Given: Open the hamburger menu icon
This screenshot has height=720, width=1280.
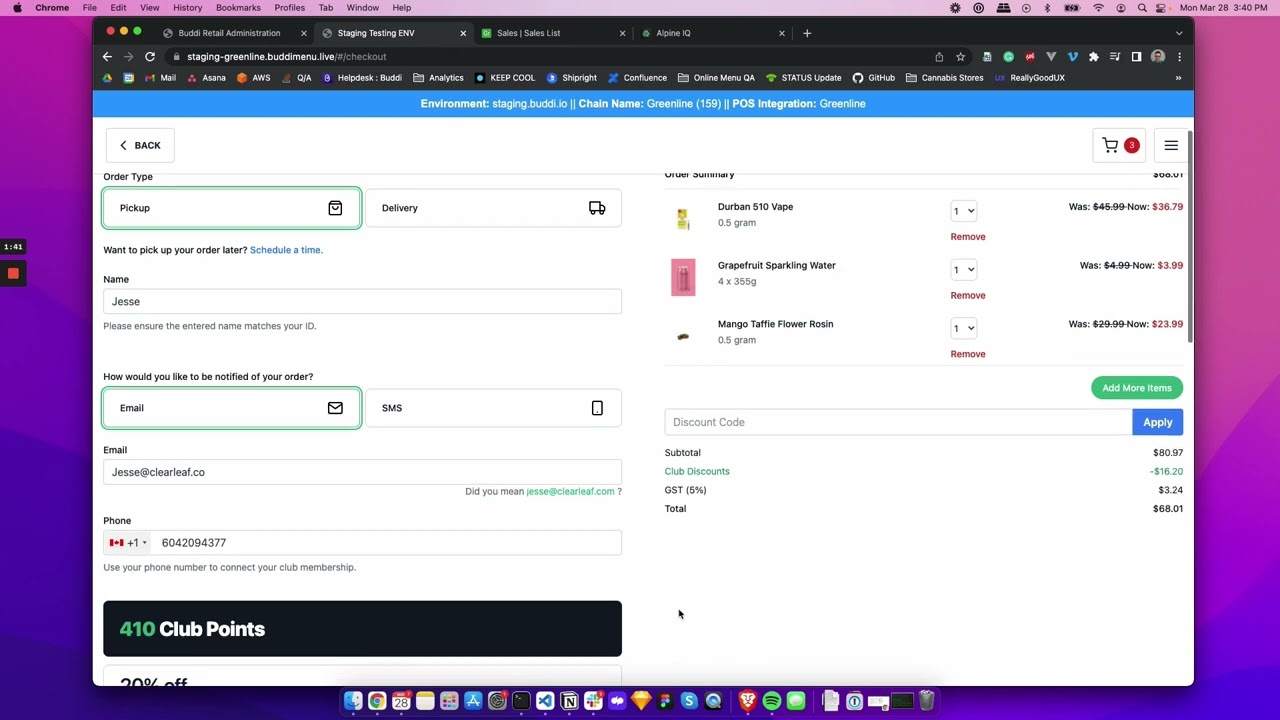Looking at the screenshot, I should click(1171, 145).
